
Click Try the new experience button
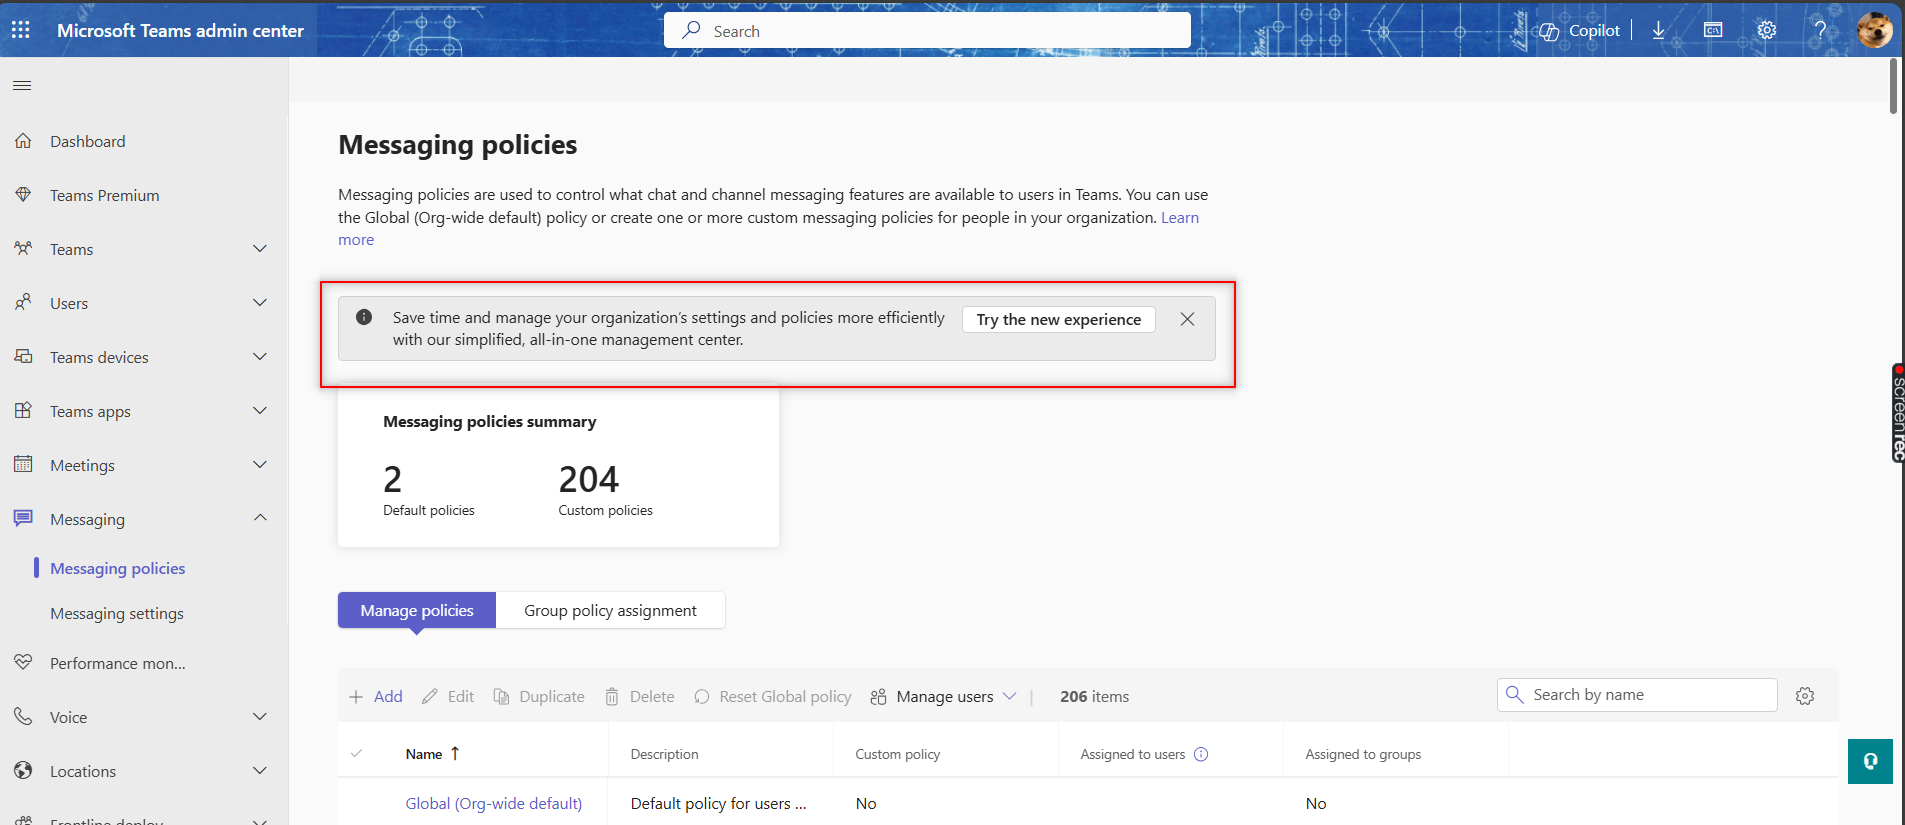(1058, 320)
